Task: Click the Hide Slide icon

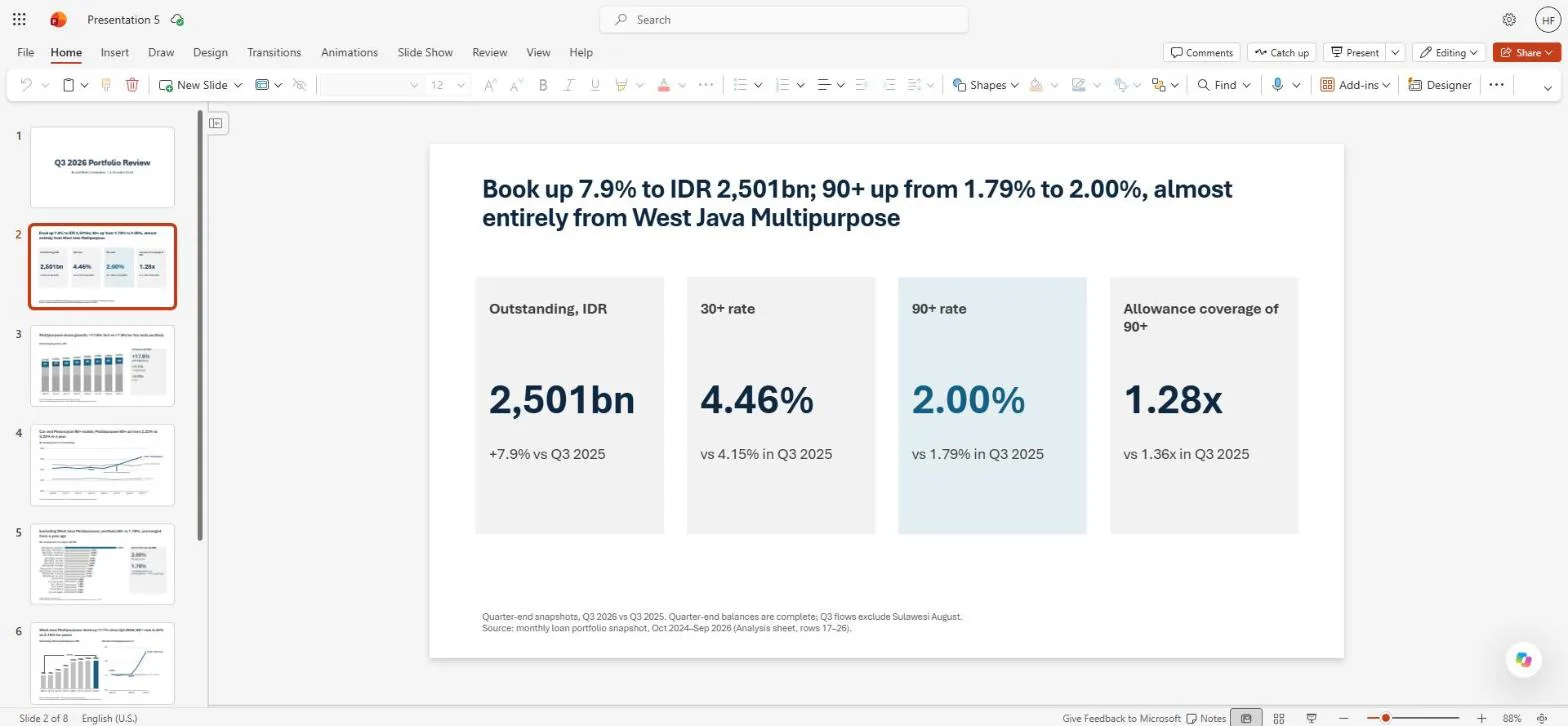Action: (299, 85)
